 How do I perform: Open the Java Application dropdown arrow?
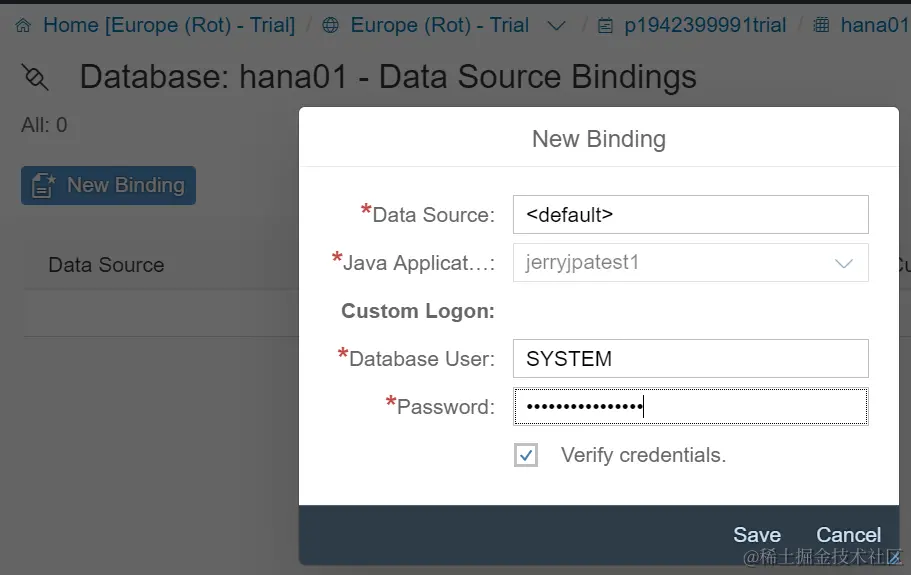[x=844, y=263]
